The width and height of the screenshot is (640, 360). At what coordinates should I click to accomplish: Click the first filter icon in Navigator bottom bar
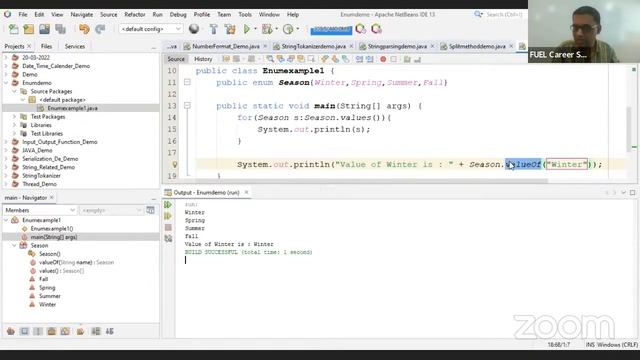tap(11, 331)
